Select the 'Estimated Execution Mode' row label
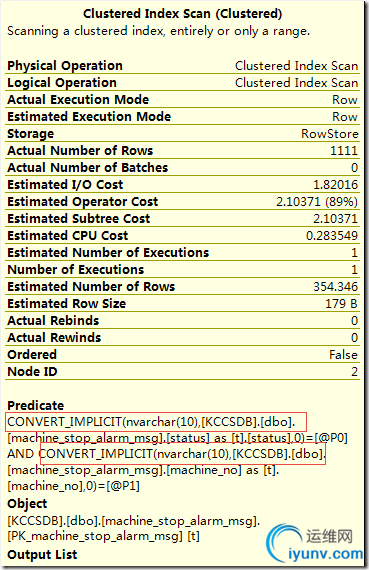369x570 pixels. pos(89,116)
